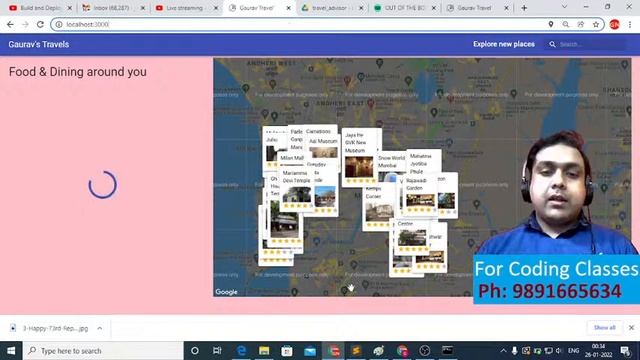The image size is (640, 360).
Task: Open the notification center icon
Action: coord(625,351)
